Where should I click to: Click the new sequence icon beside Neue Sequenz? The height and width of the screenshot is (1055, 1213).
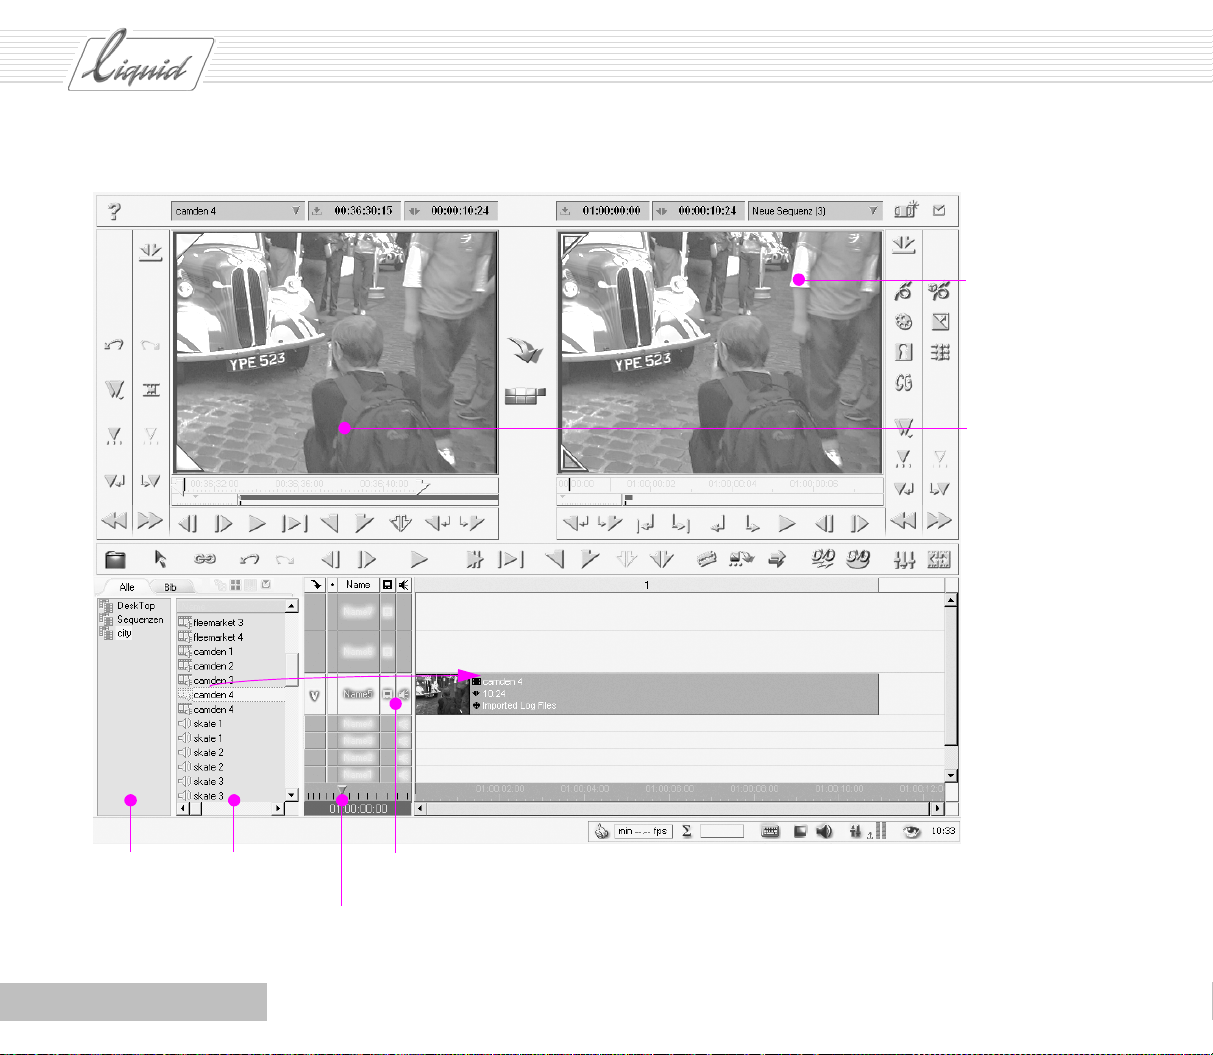(907, 211)
